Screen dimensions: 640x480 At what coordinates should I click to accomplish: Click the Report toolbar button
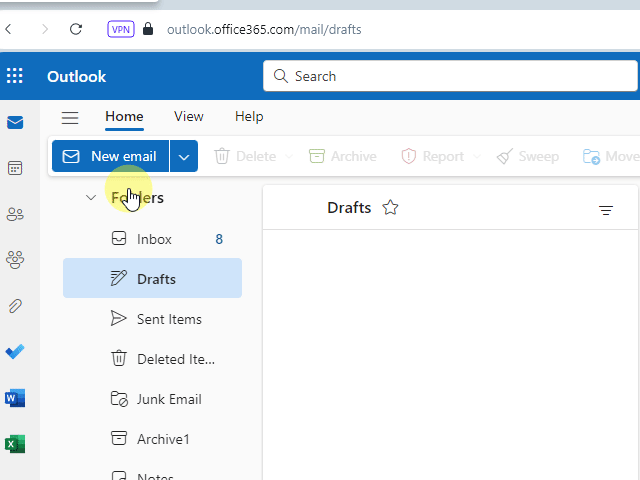[x=433, y=156]
